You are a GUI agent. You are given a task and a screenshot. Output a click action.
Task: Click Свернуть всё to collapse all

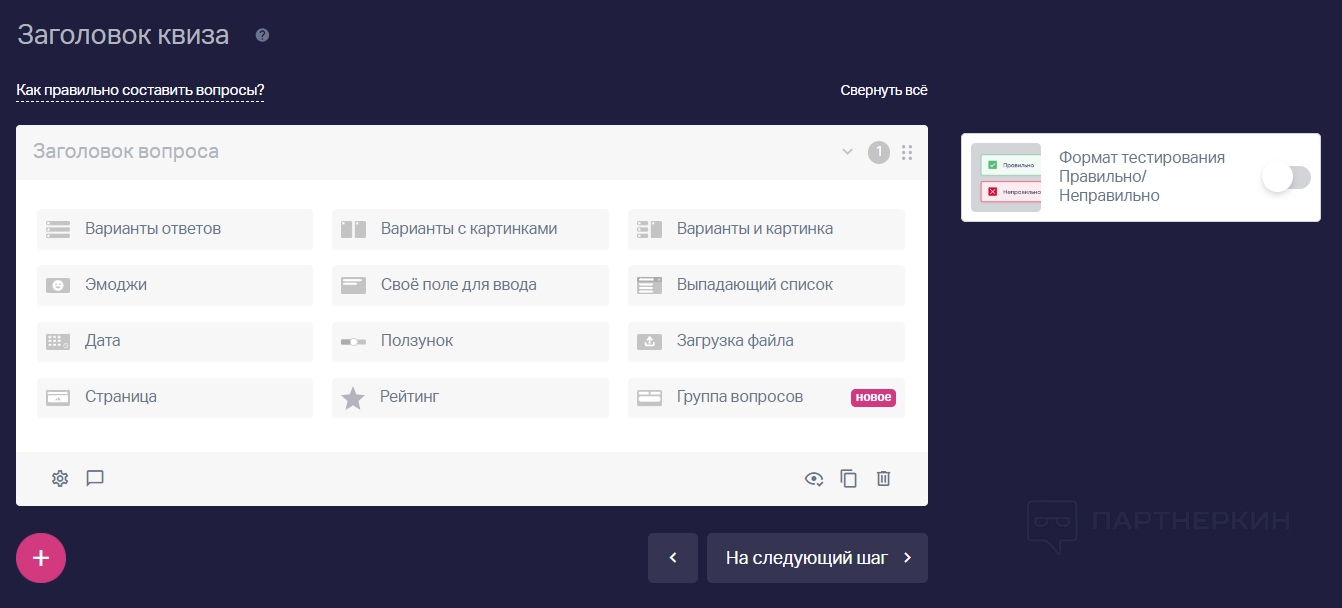point(884,90)
